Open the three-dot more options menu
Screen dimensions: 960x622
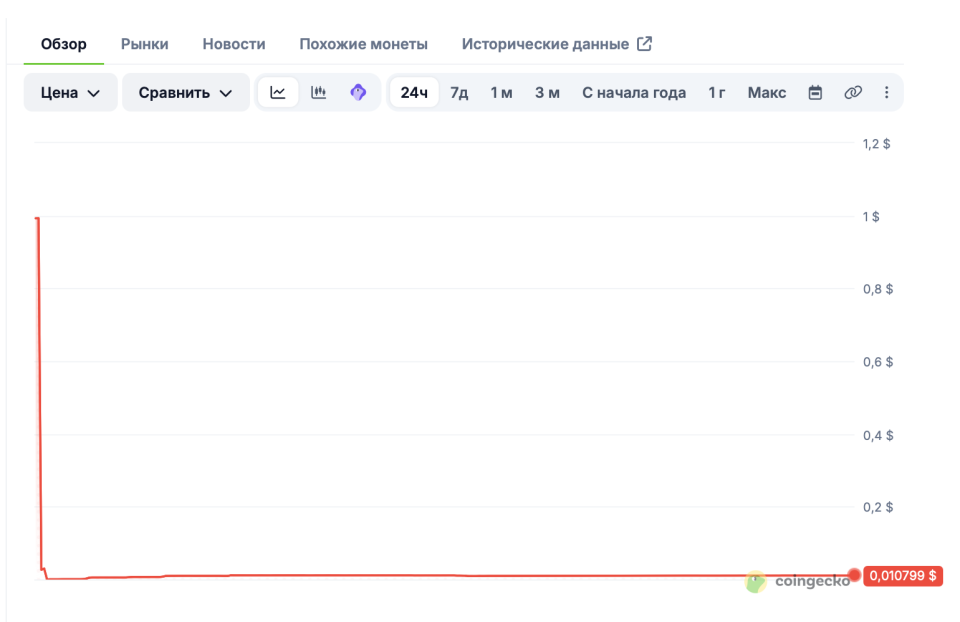point(887,92)
